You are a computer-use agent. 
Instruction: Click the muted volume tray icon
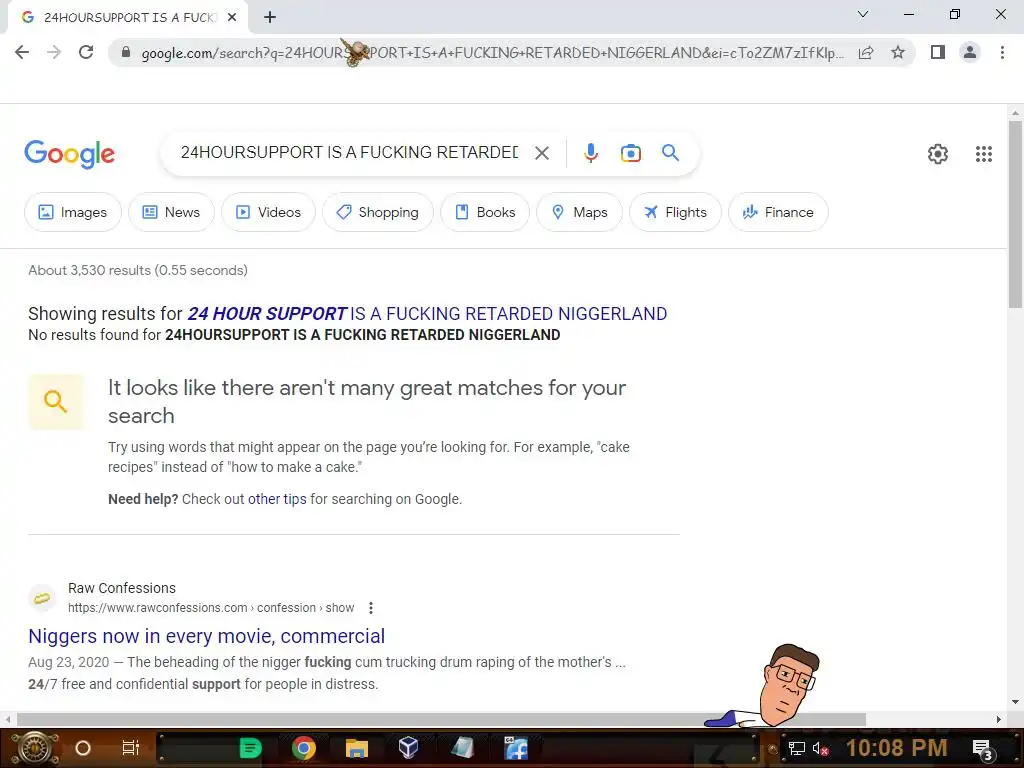[x=820, y=749]
